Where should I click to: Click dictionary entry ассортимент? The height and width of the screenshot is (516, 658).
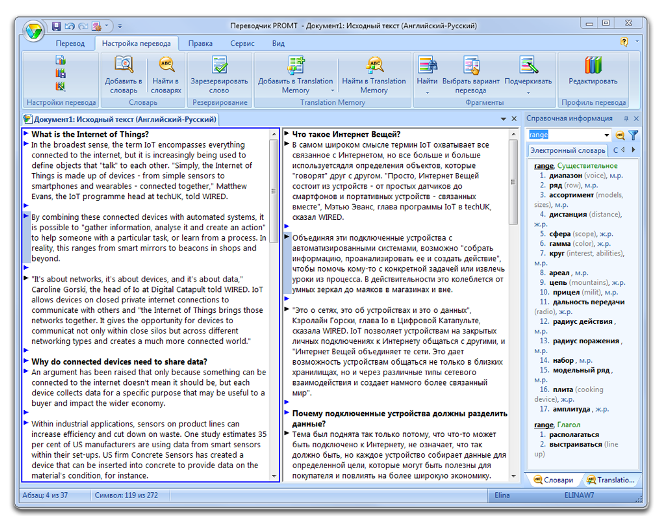[571, 195]
